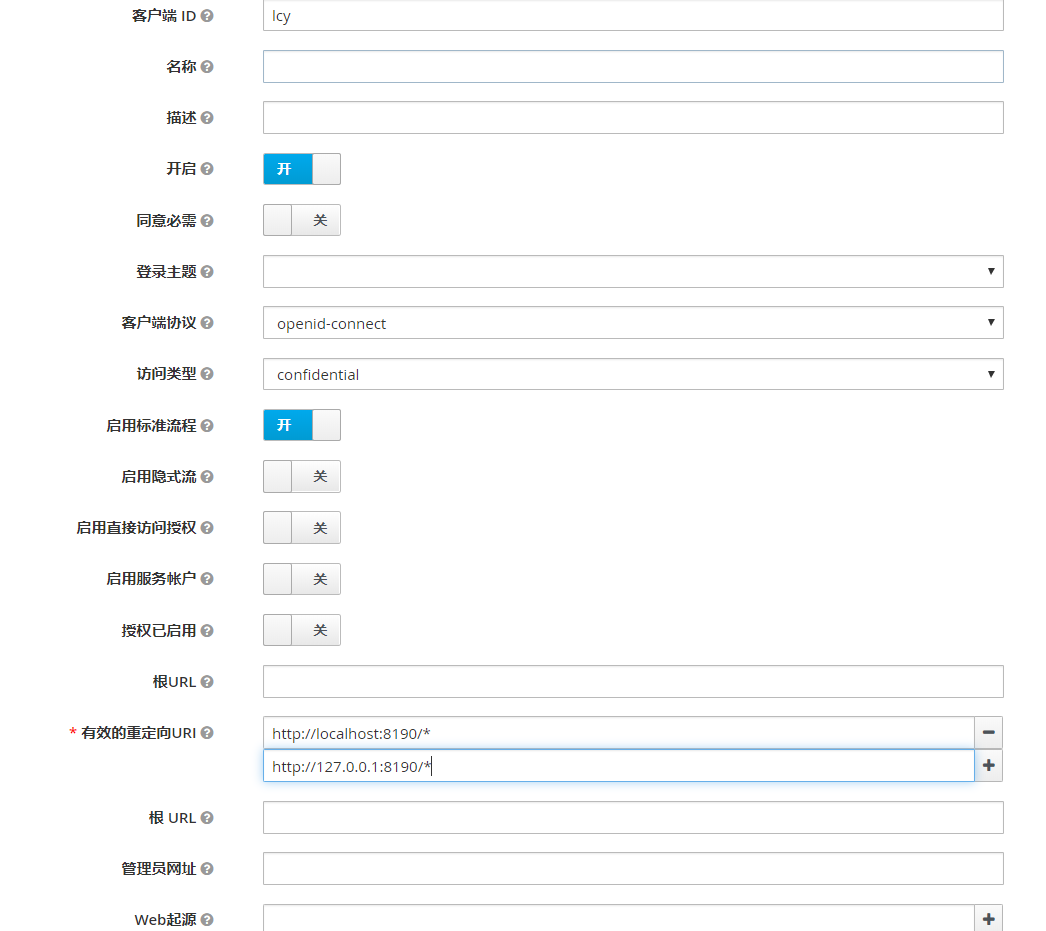Switch on 启用服务帐户 toggle
This screenshot has width=1046, height=931.
[302, 579]
